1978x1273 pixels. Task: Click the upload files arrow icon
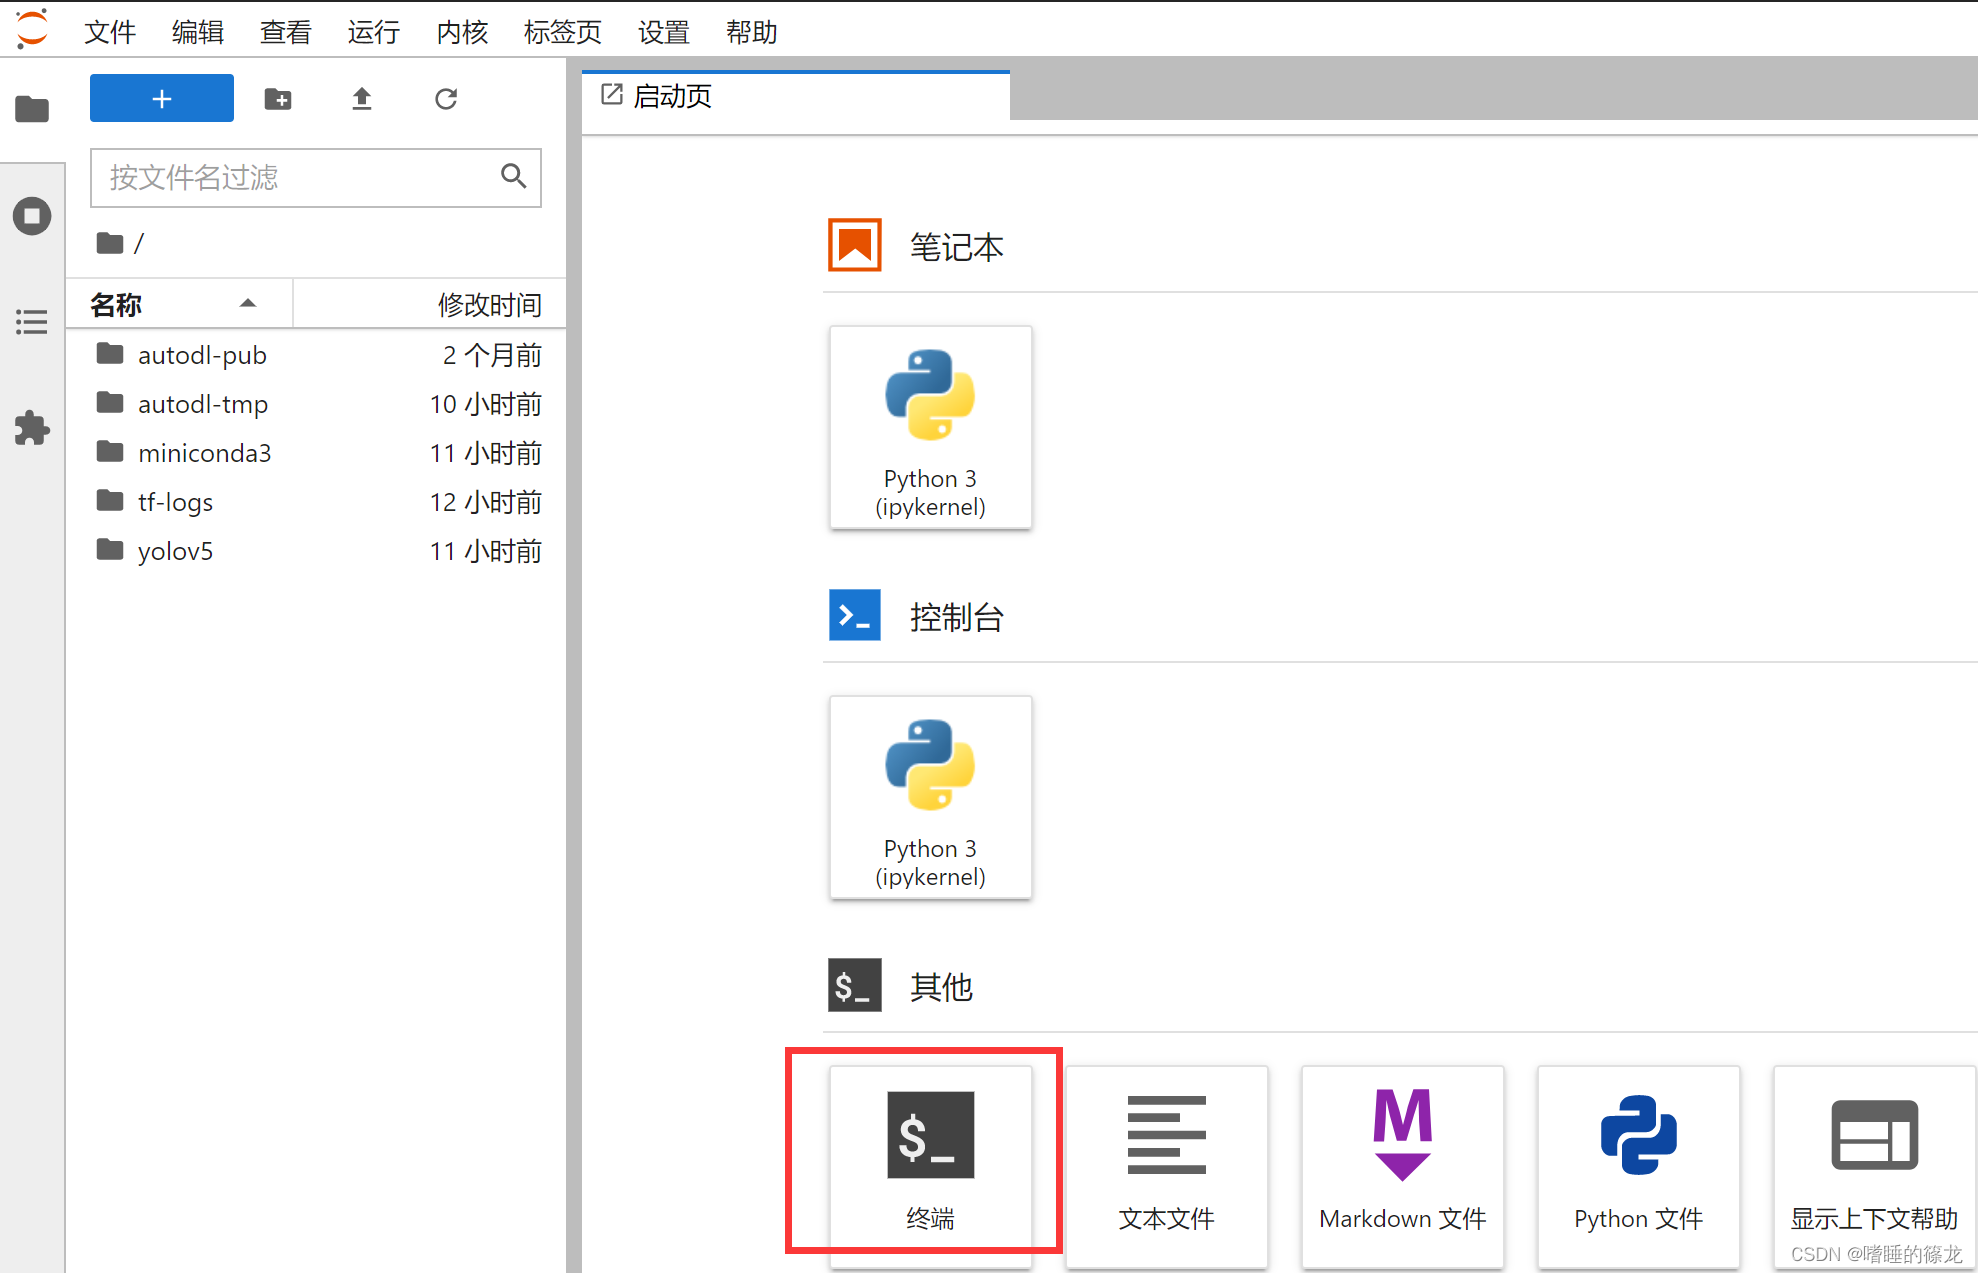click(x=362, y=98)
